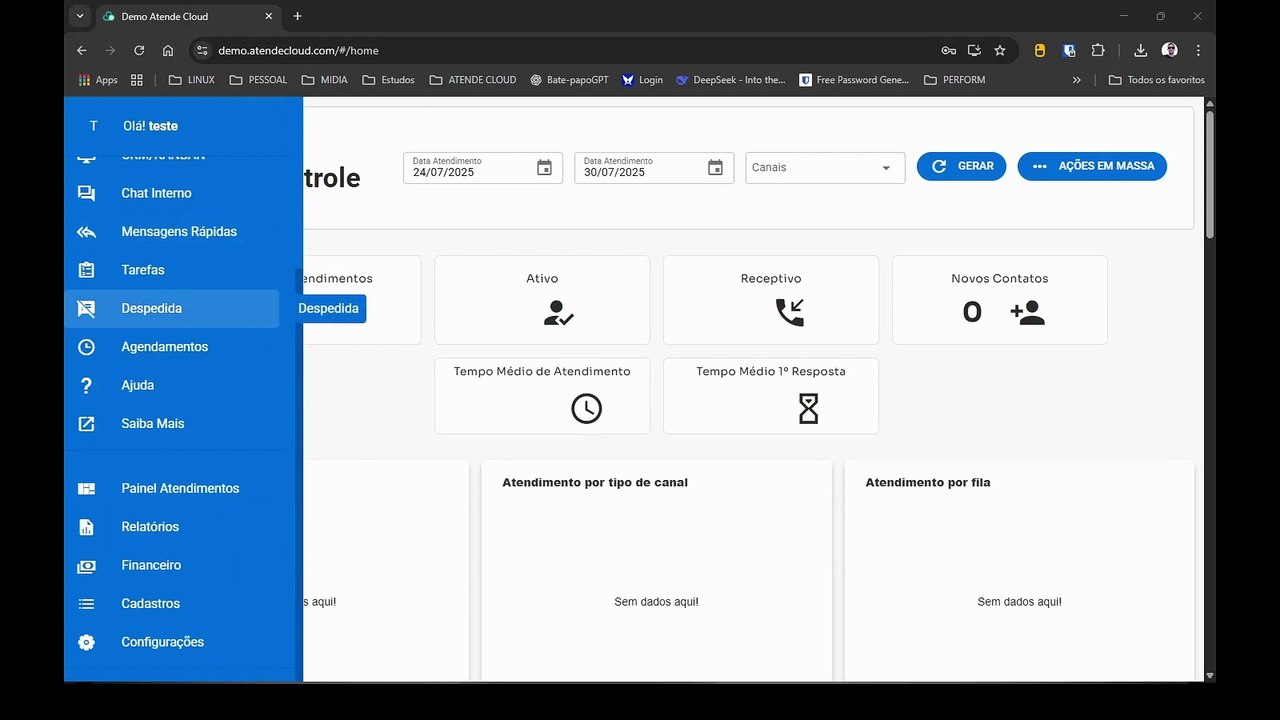Screen dimensions: 1280x720
Task: Open a new browser tab
Action: pos(297,16)
